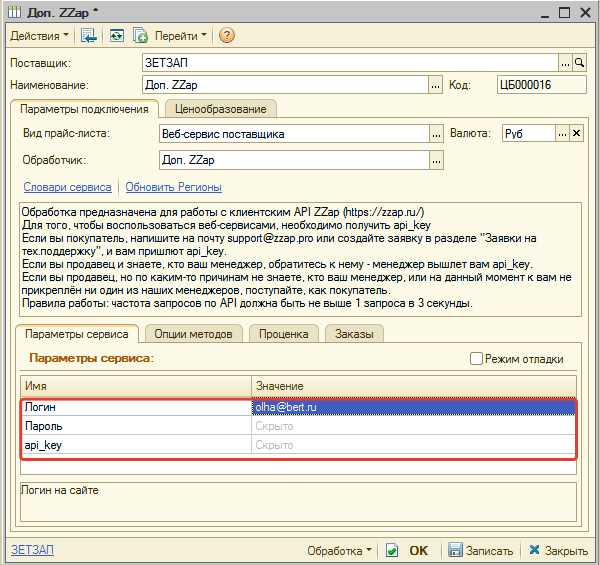The height and width of the screenshot is (565, 600).
Task: Select the Заказы tab
Action: point(354,334)
